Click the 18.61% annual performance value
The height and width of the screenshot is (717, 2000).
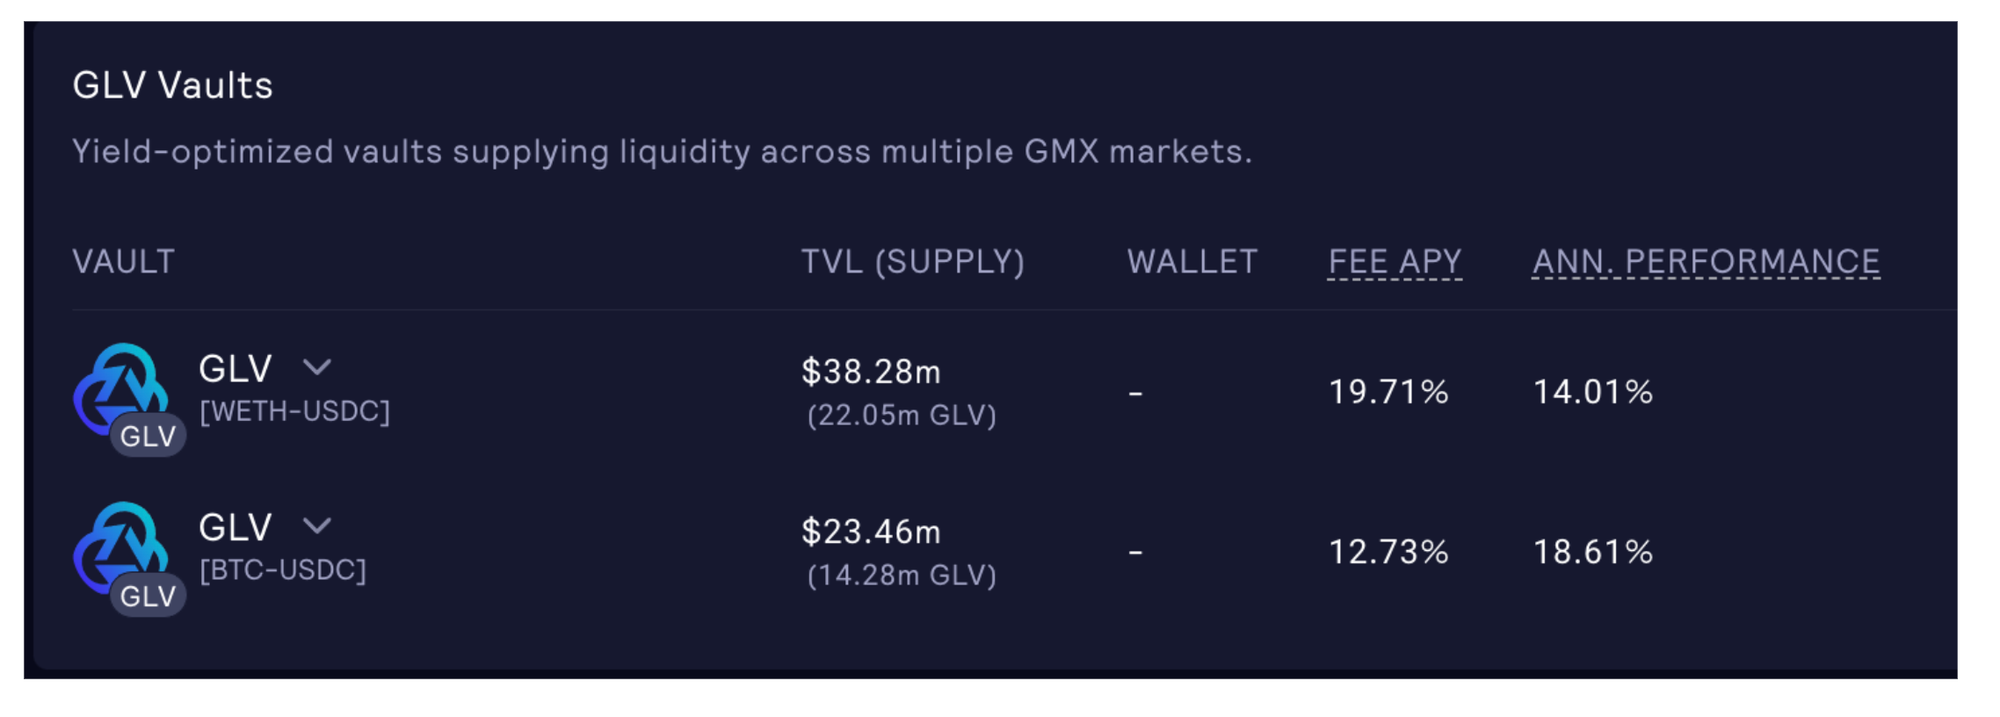point(1592,552)
